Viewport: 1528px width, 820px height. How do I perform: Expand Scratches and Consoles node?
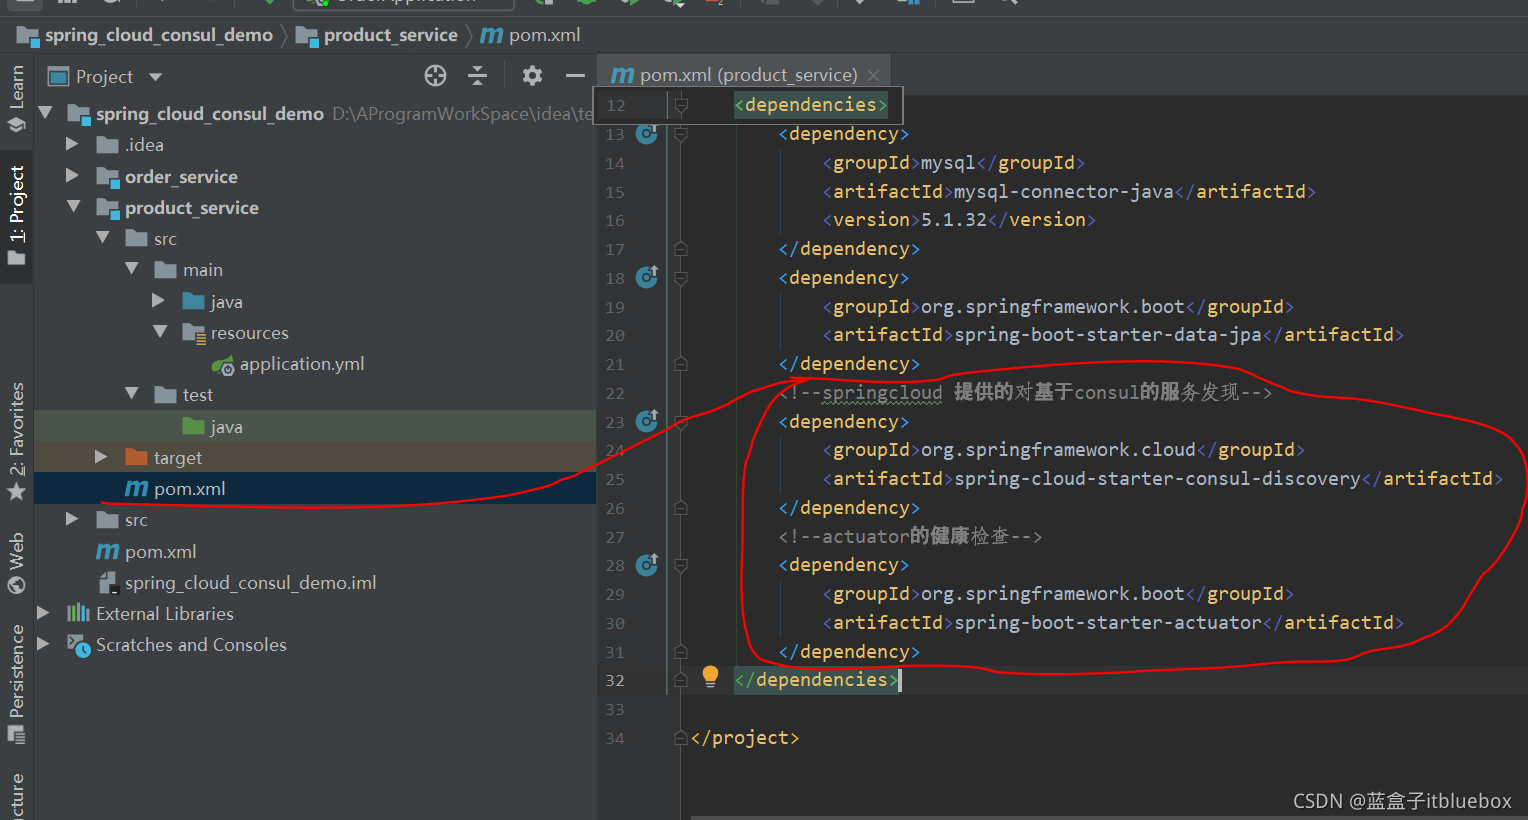43,644
